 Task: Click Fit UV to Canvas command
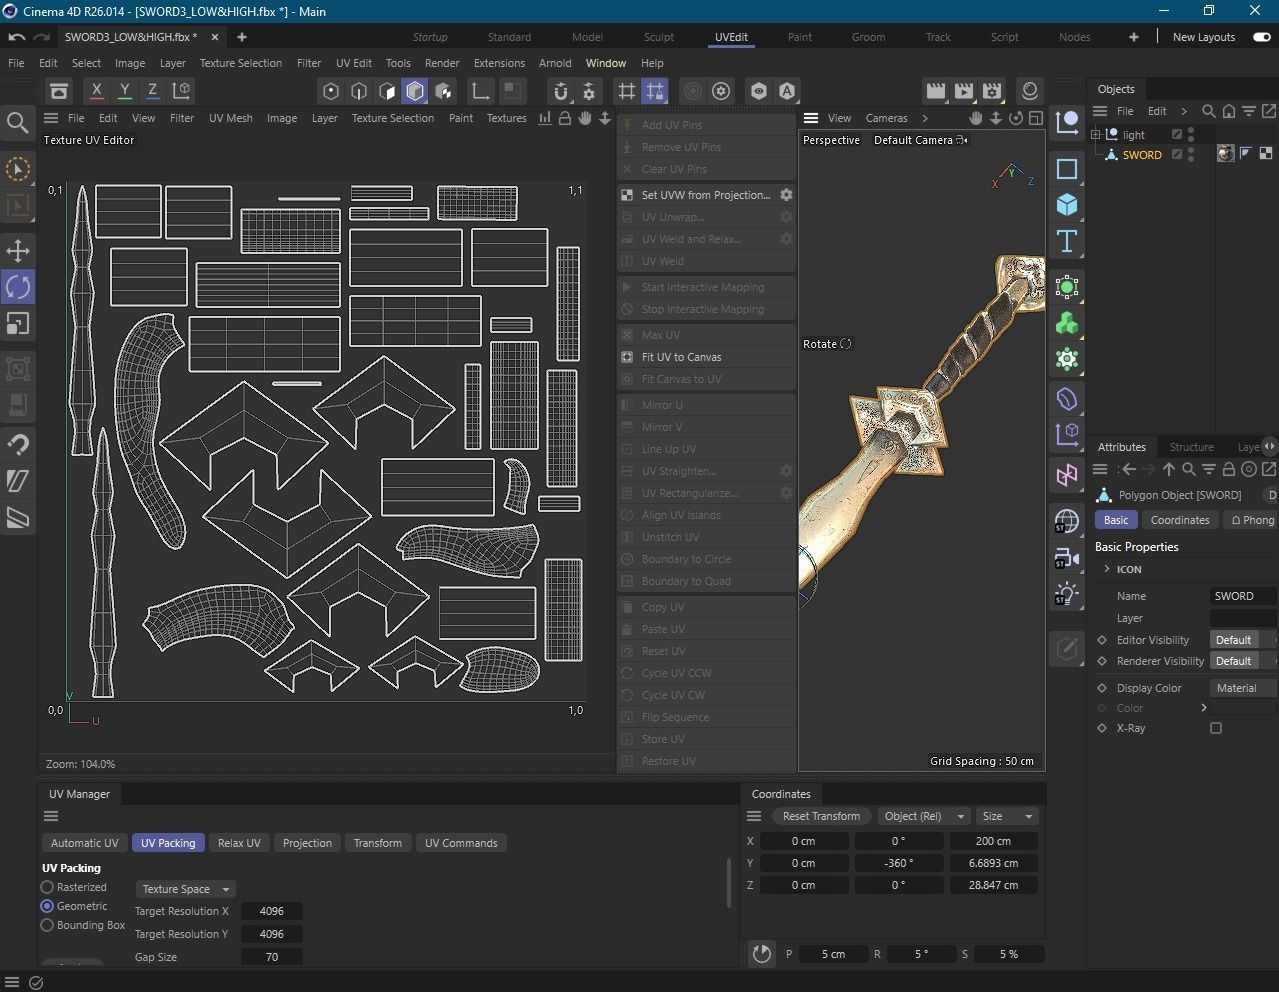click(681, 357)
